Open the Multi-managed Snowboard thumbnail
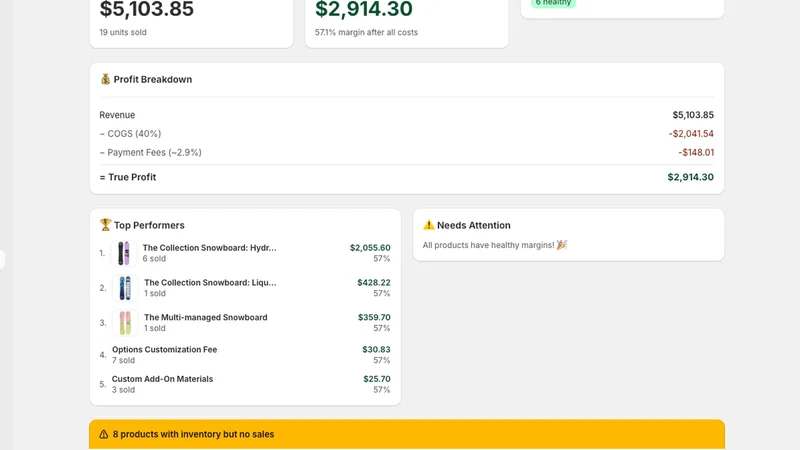The image size is (800, 450). pyautogui.click(x=125, y=322)
